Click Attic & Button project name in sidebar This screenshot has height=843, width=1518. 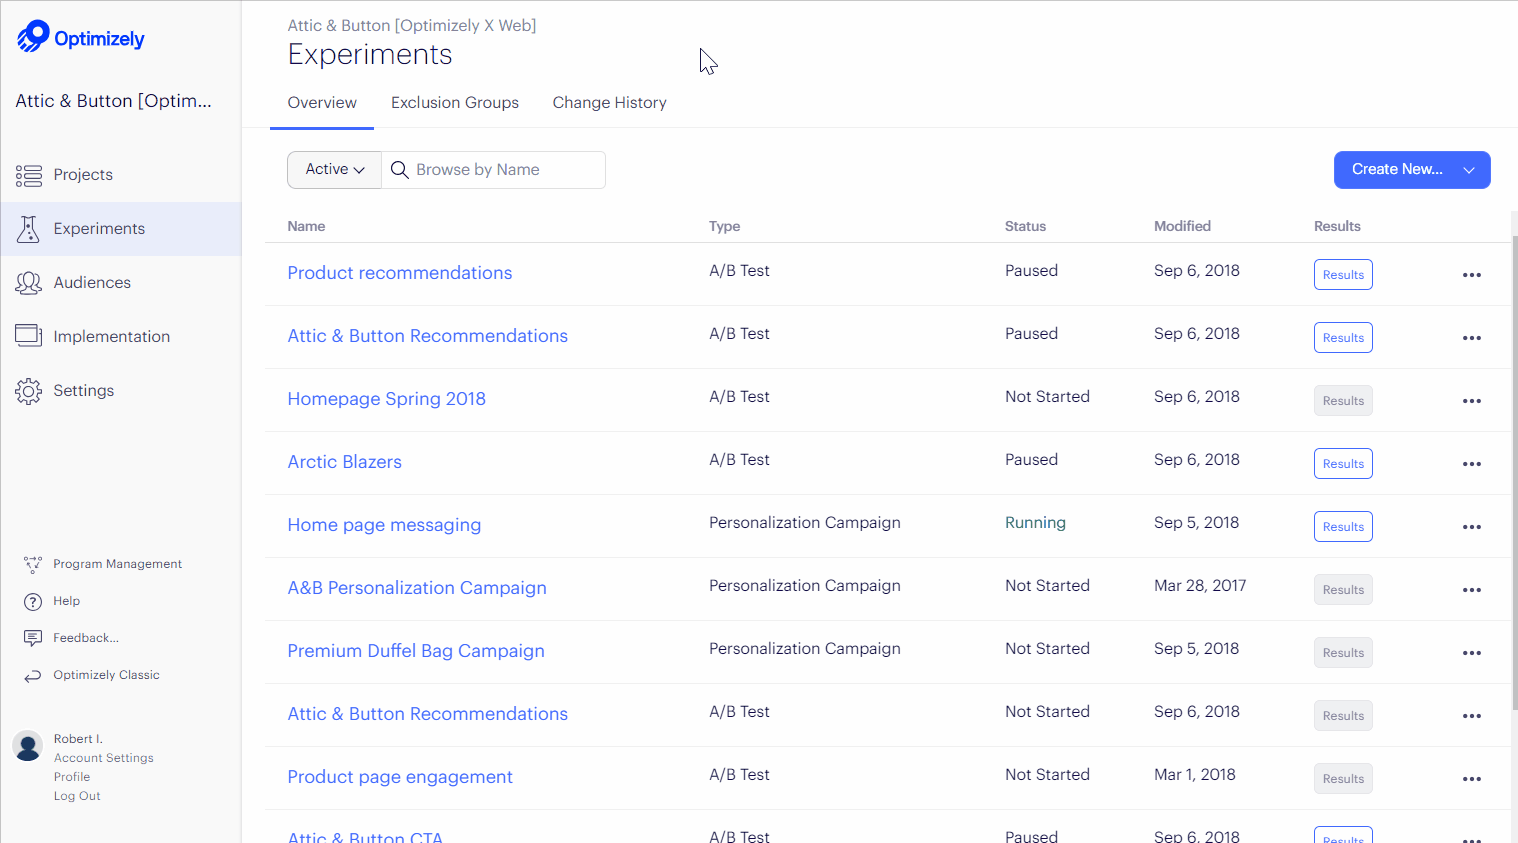tap(113, 101)
